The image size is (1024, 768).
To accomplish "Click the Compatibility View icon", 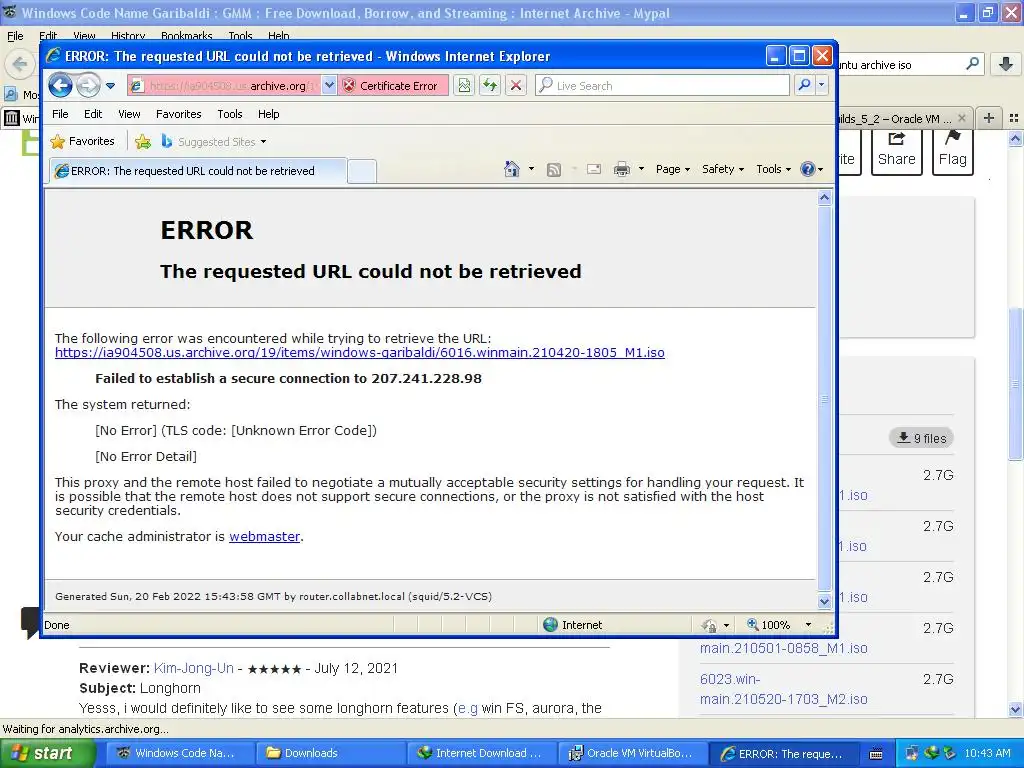I will point(464,86).
